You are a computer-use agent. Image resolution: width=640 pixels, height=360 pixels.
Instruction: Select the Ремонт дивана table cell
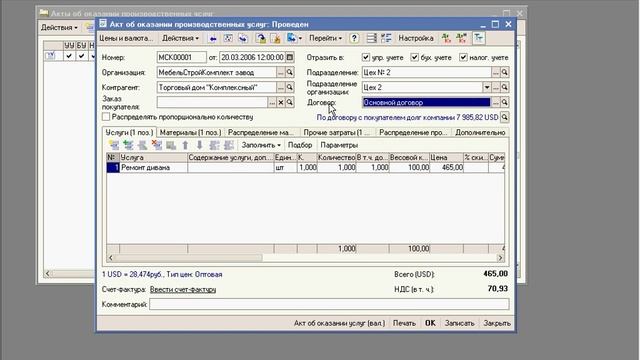153,168
